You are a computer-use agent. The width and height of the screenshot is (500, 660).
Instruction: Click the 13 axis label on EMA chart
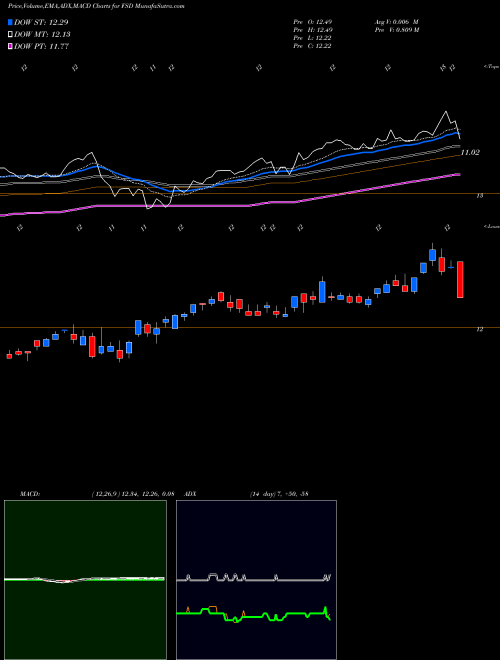tap(480, 196)
